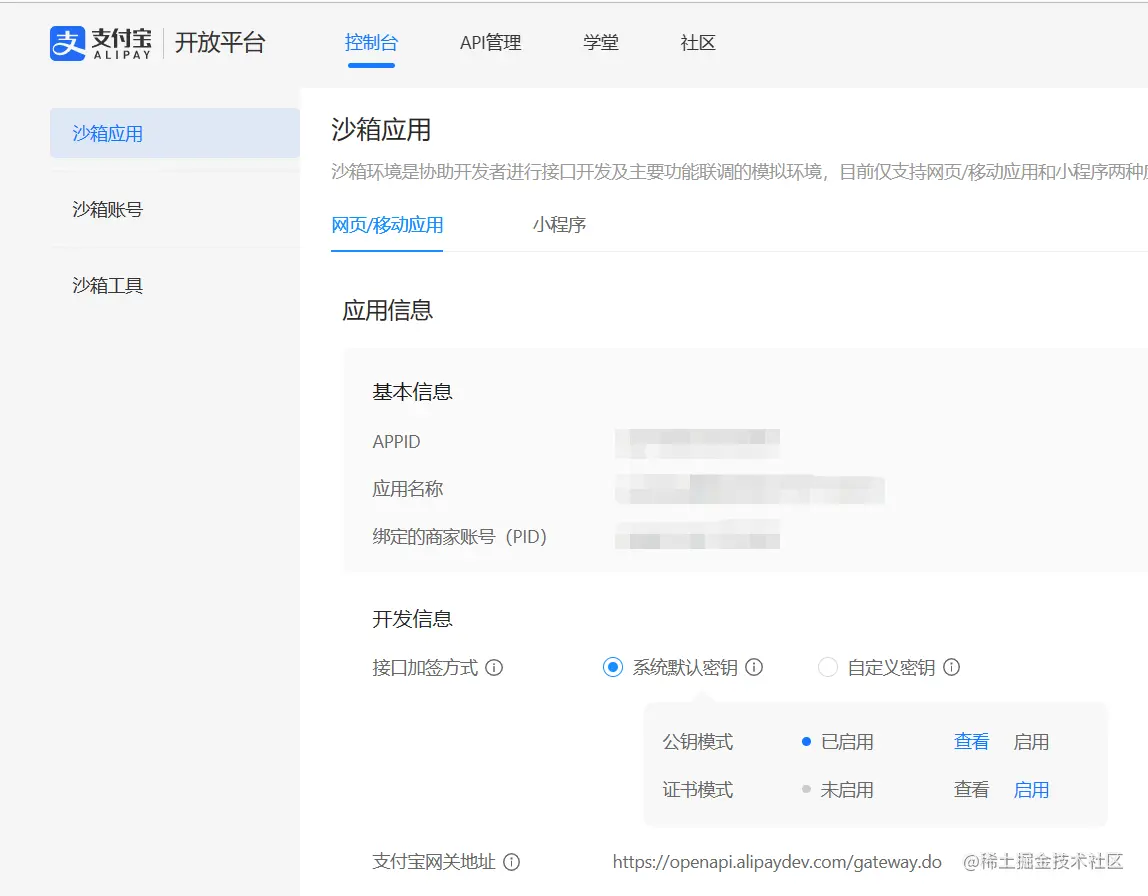
Task: Select the 系统默认密钥 radio button
Action: (613, 668)
